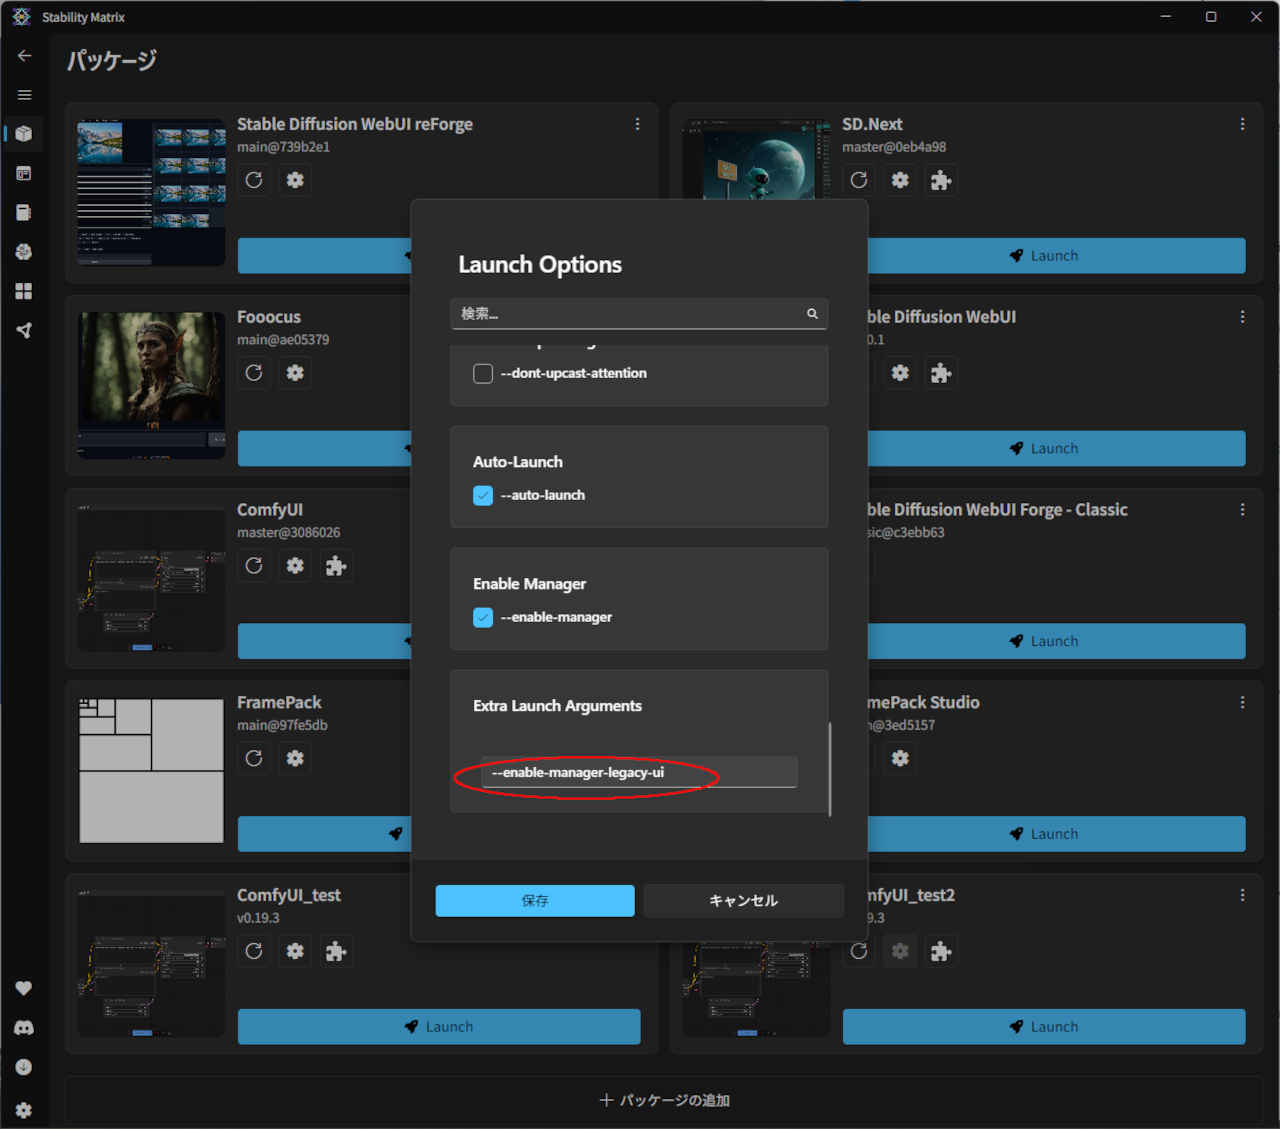
Task: Click the version text master@0eb4a98
Action: pos(894,147)
